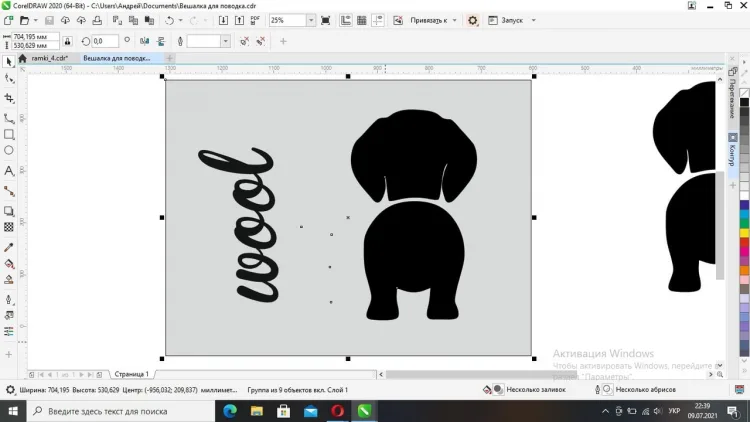The image size is (750, 422).
Task: Open File Explorer from taskbar
Action: [x=257, y=411]
